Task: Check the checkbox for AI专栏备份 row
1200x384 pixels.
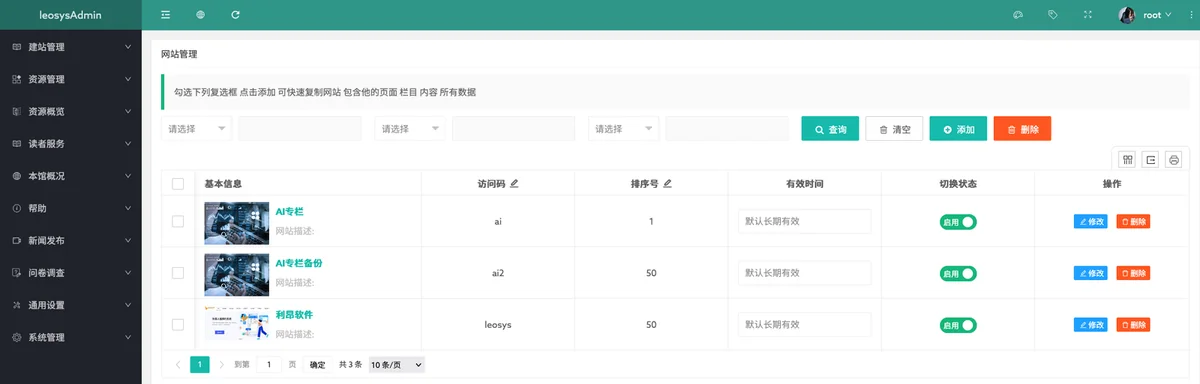Action: (178, 272)
